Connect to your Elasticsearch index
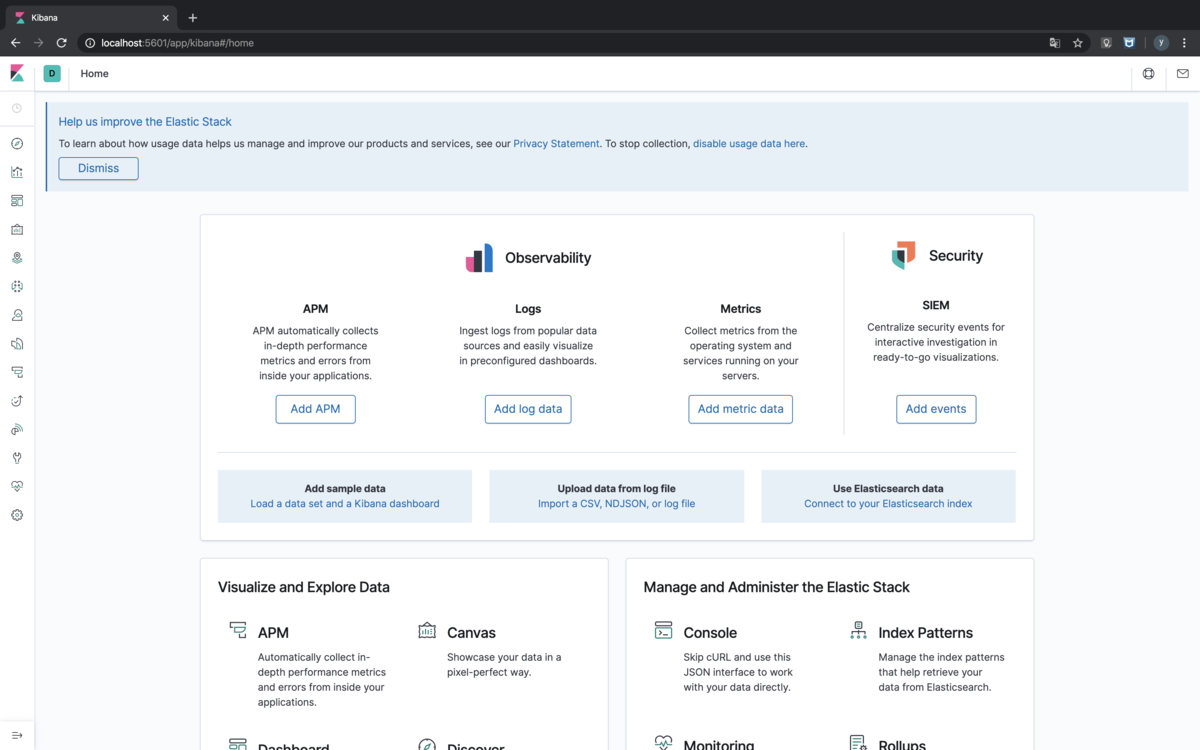 point(888,504)
